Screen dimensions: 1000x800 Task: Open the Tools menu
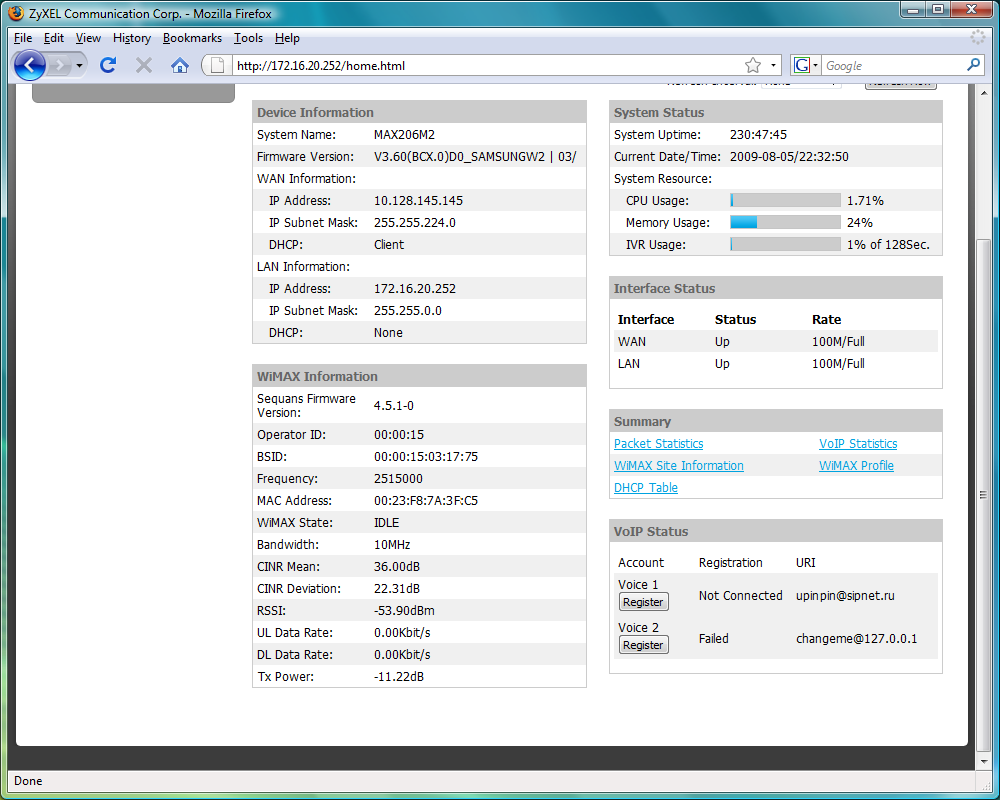tap(248, 38)
